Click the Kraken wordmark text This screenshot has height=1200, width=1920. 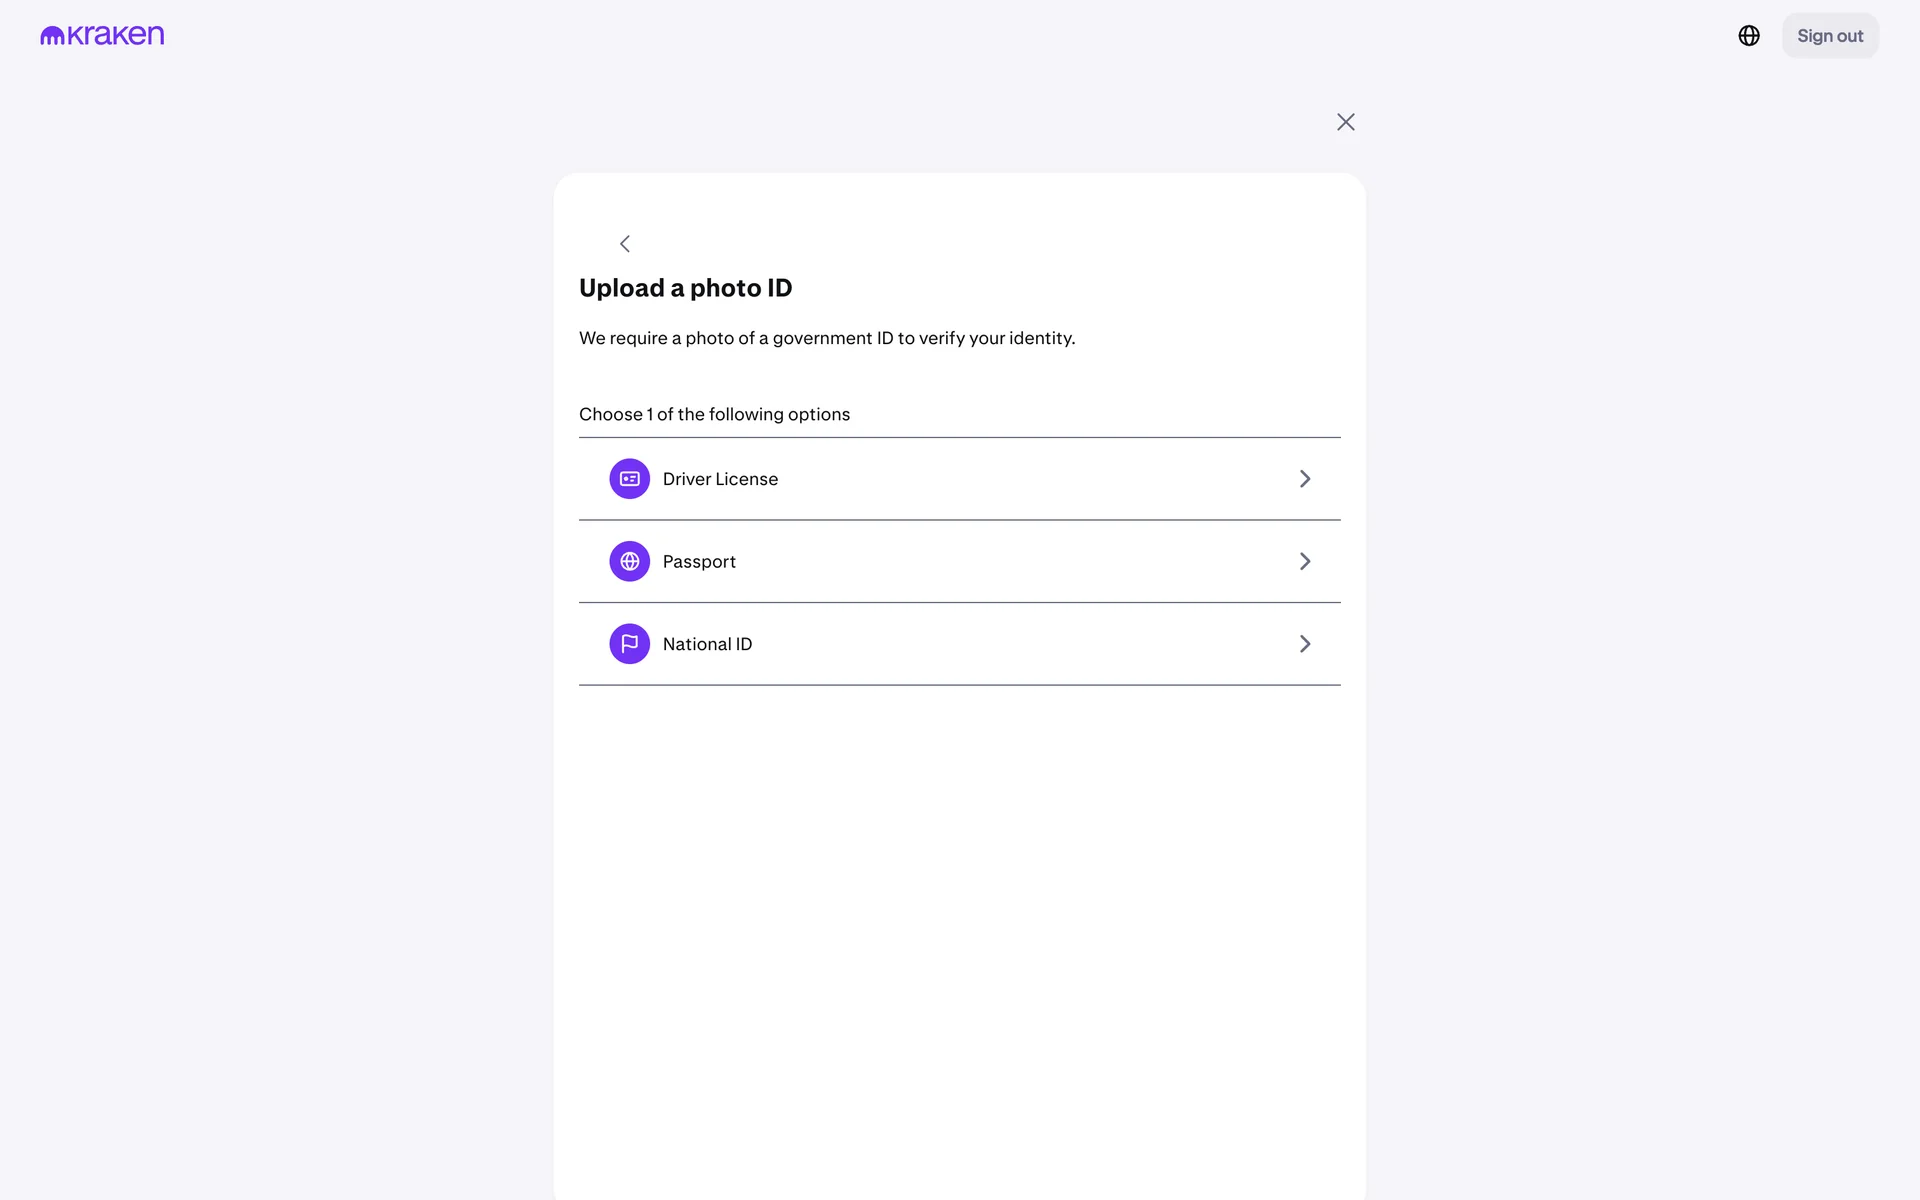116,36
